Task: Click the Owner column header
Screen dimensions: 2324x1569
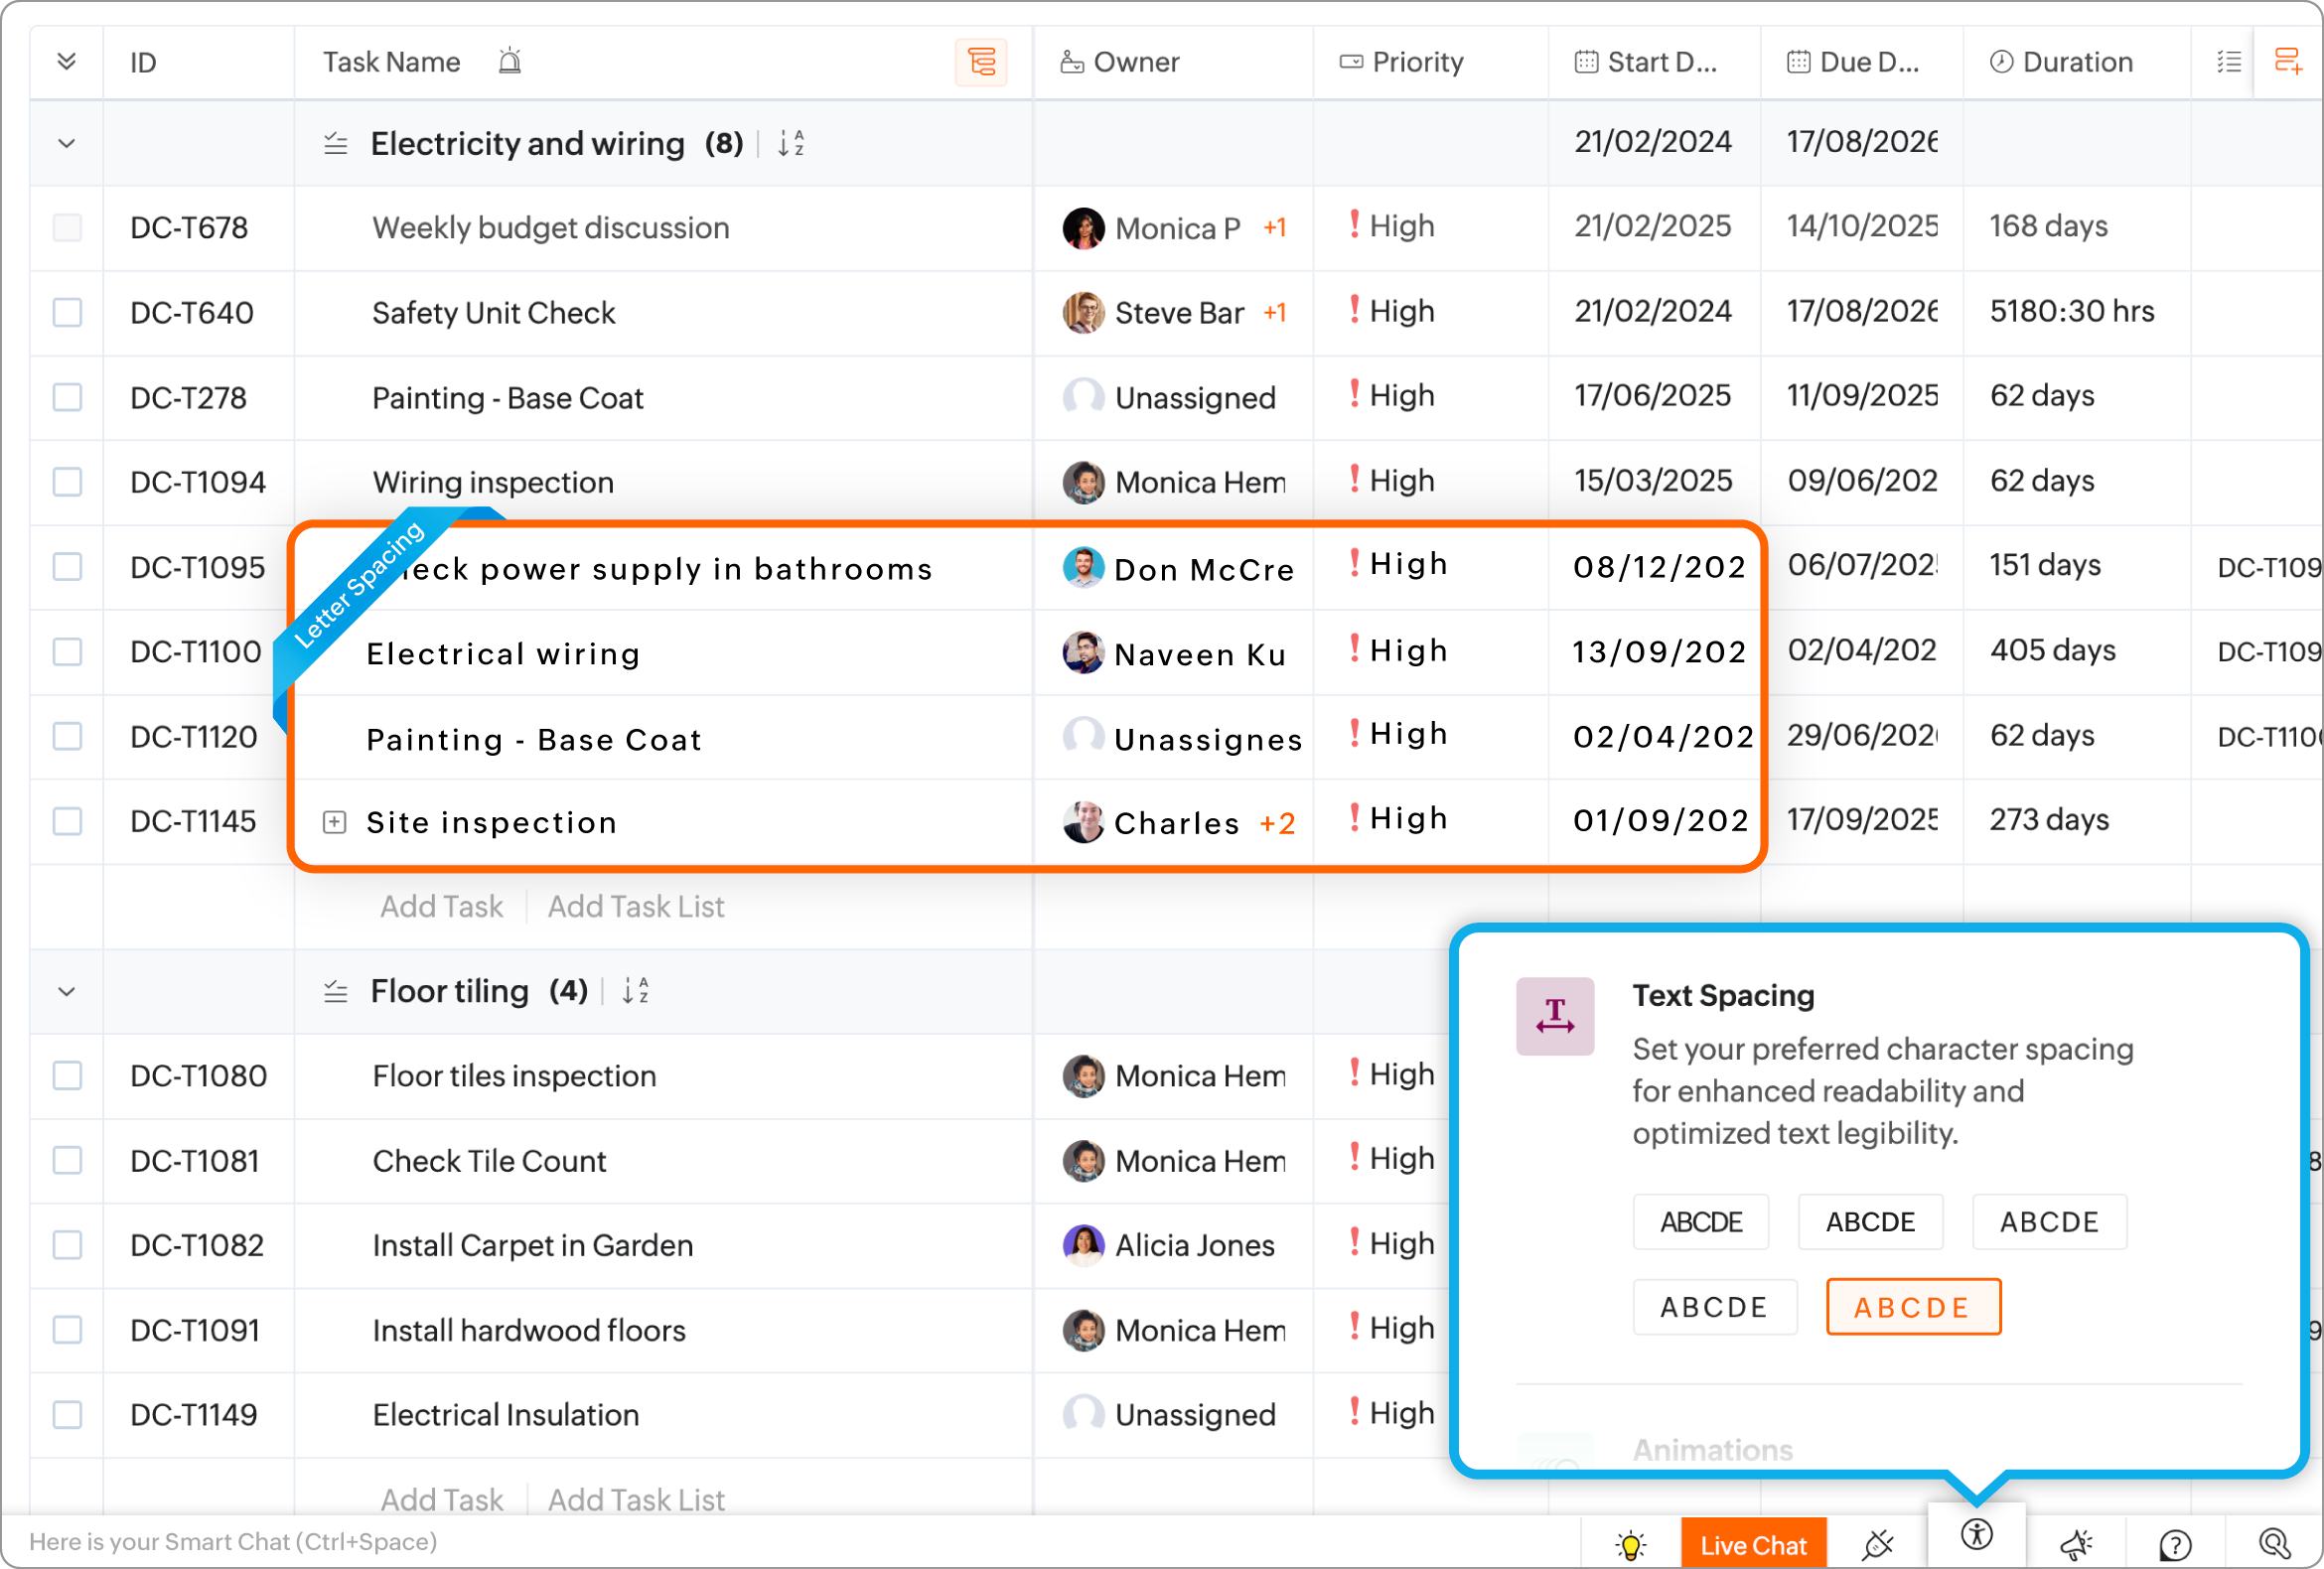Action: pos(1135,62)
